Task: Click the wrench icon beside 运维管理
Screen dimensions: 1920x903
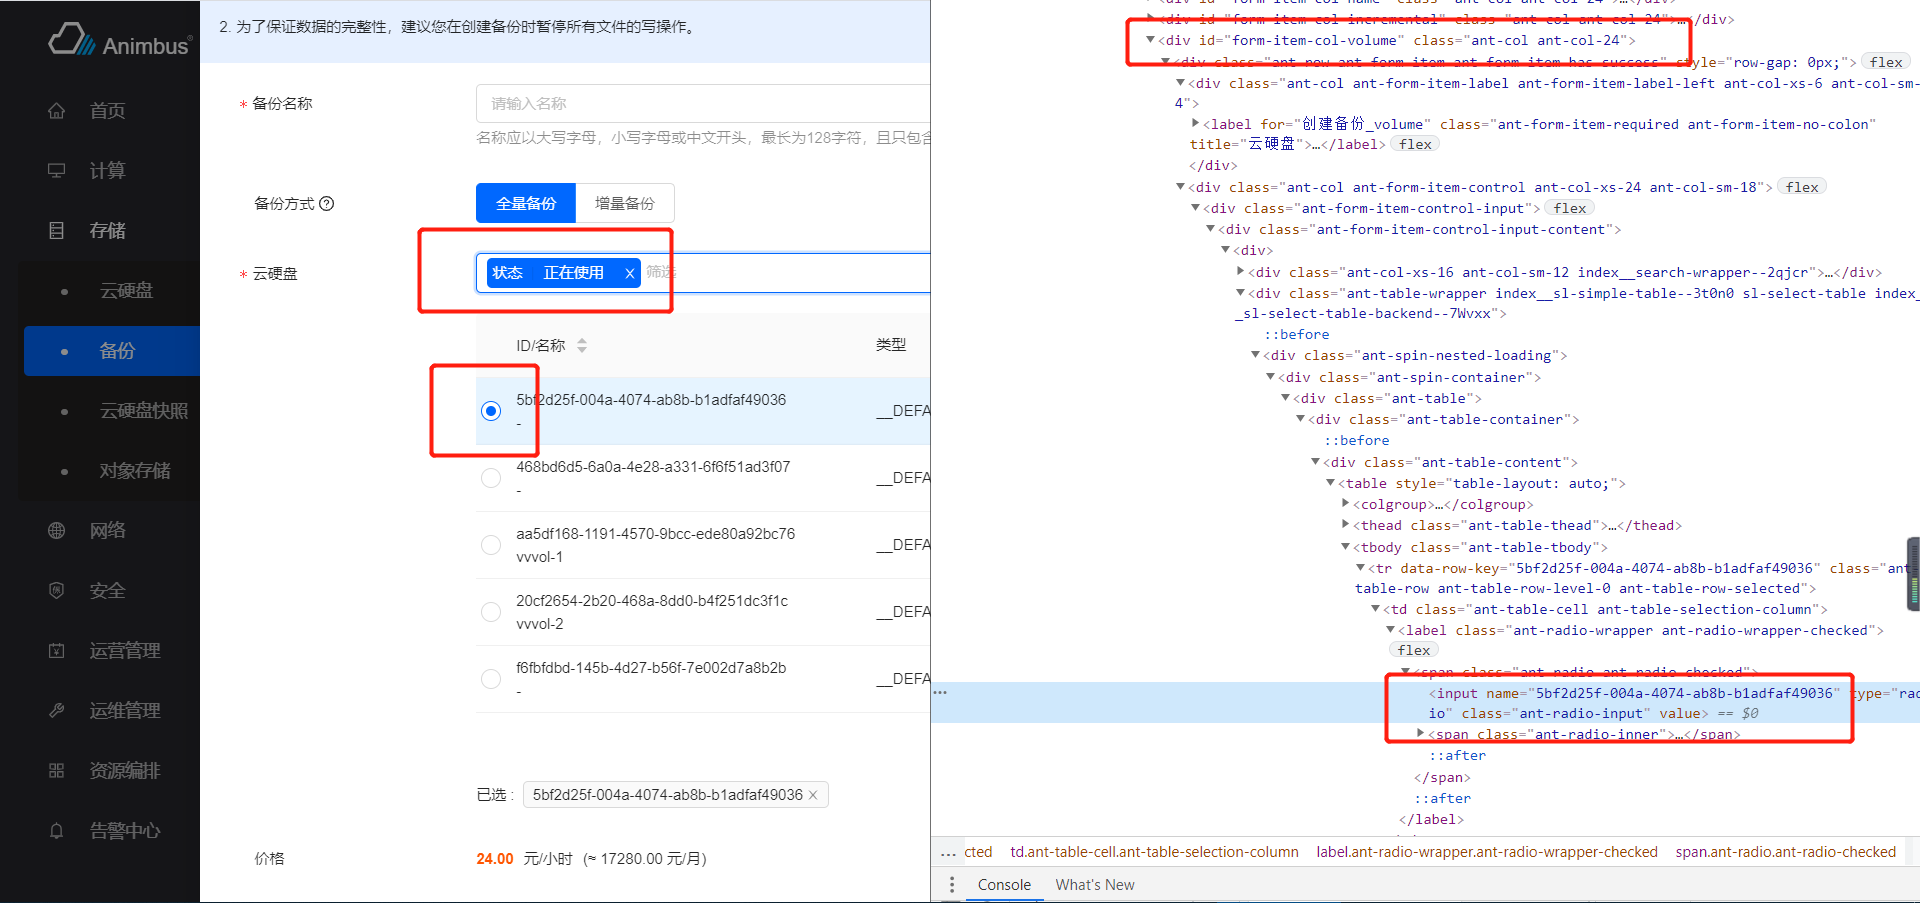Action: [57, 711]
